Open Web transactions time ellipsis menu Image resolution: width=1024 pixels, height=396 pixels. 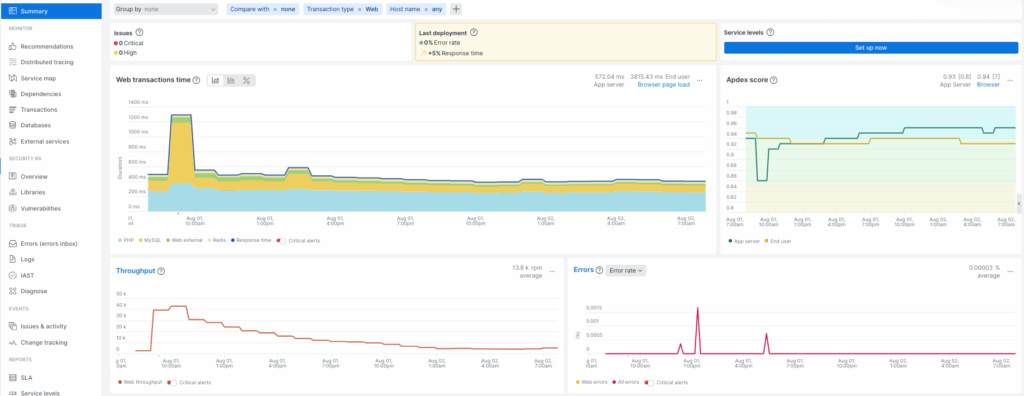tap(699, 80)
